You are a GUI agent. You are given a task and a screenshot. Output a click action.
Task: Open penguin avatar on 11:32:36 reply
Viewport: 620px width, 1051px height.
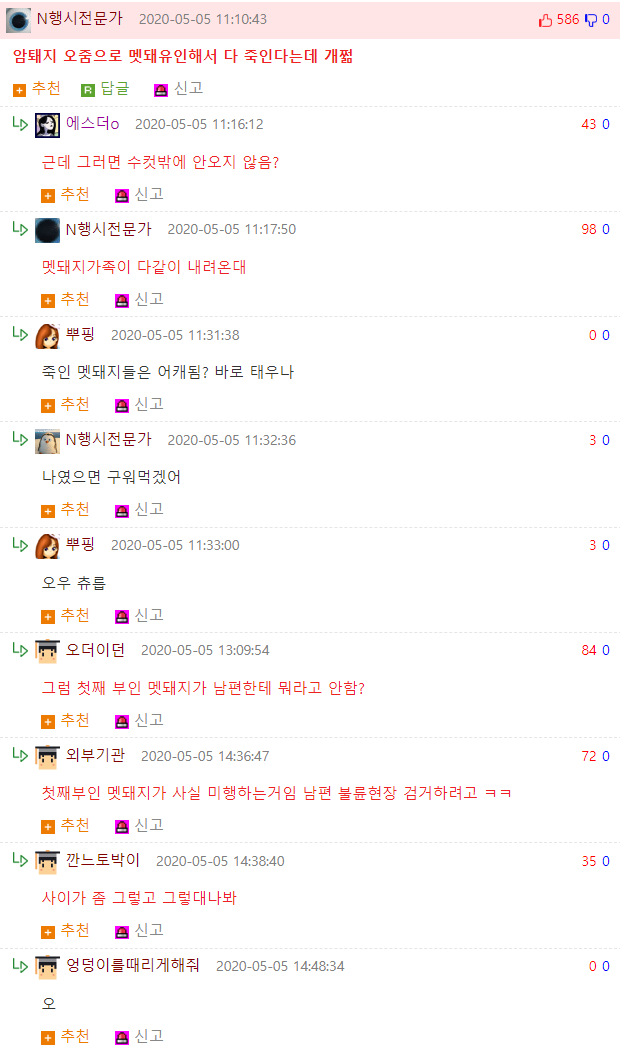pyautogui.click(x=47, y=441)
